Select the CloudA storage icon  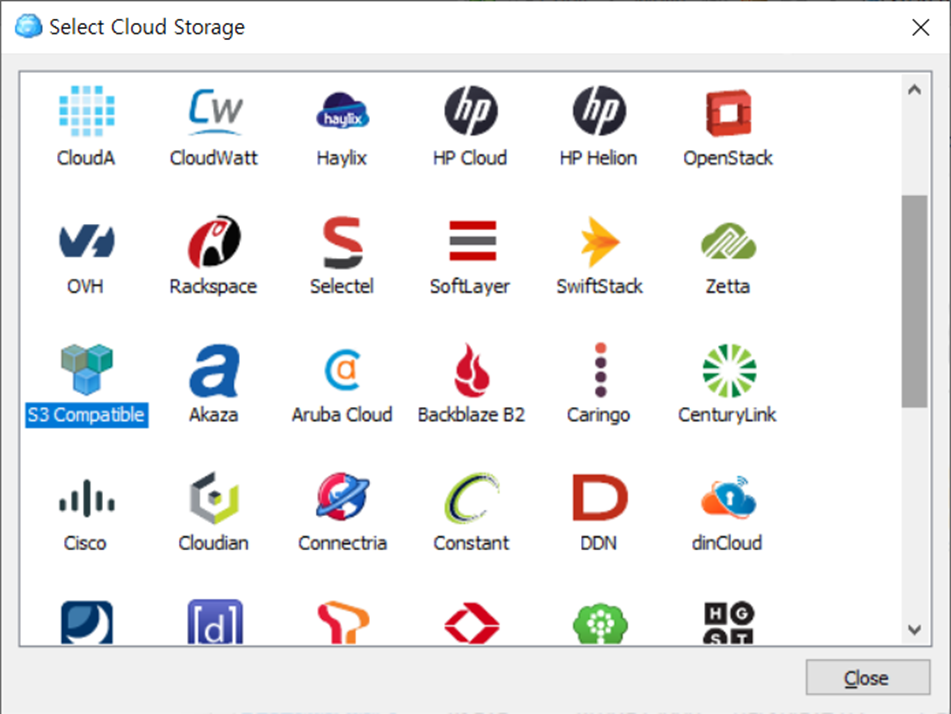(86, 112)
